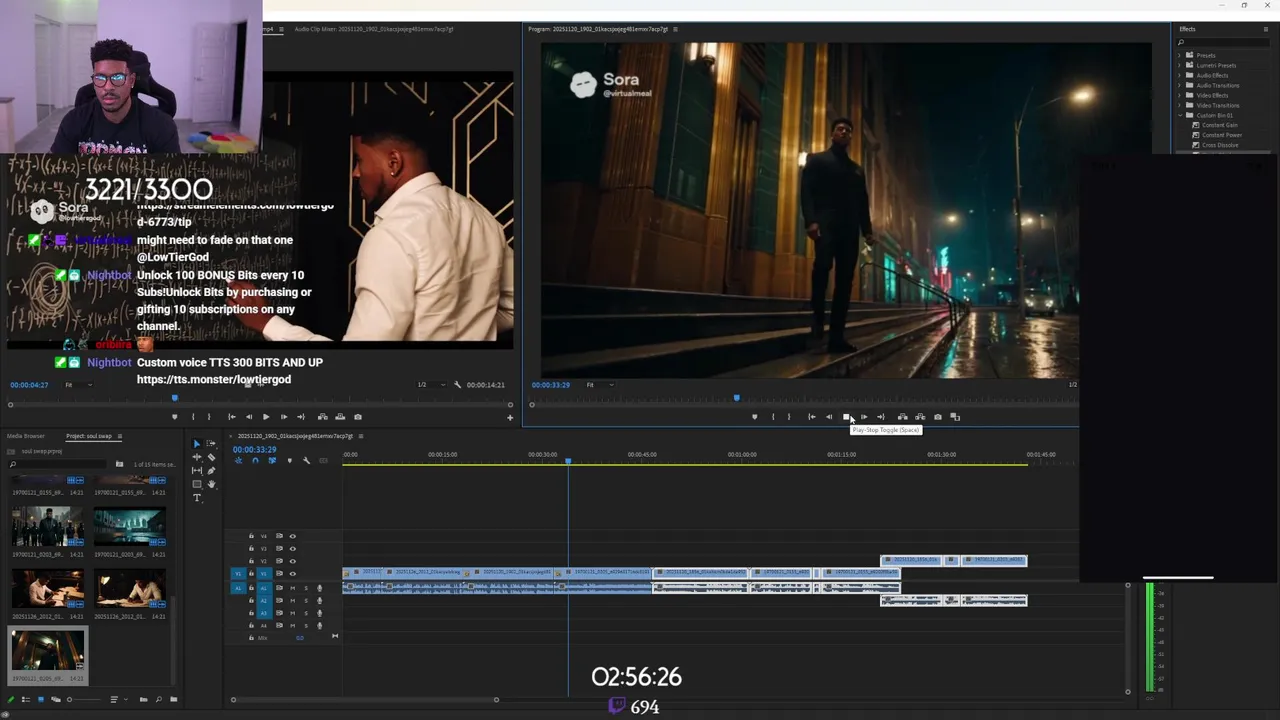Add a marker in the timeline panel
This screenshot has height=720, width=1280.
pyautogui.click(x=289, y=461)
